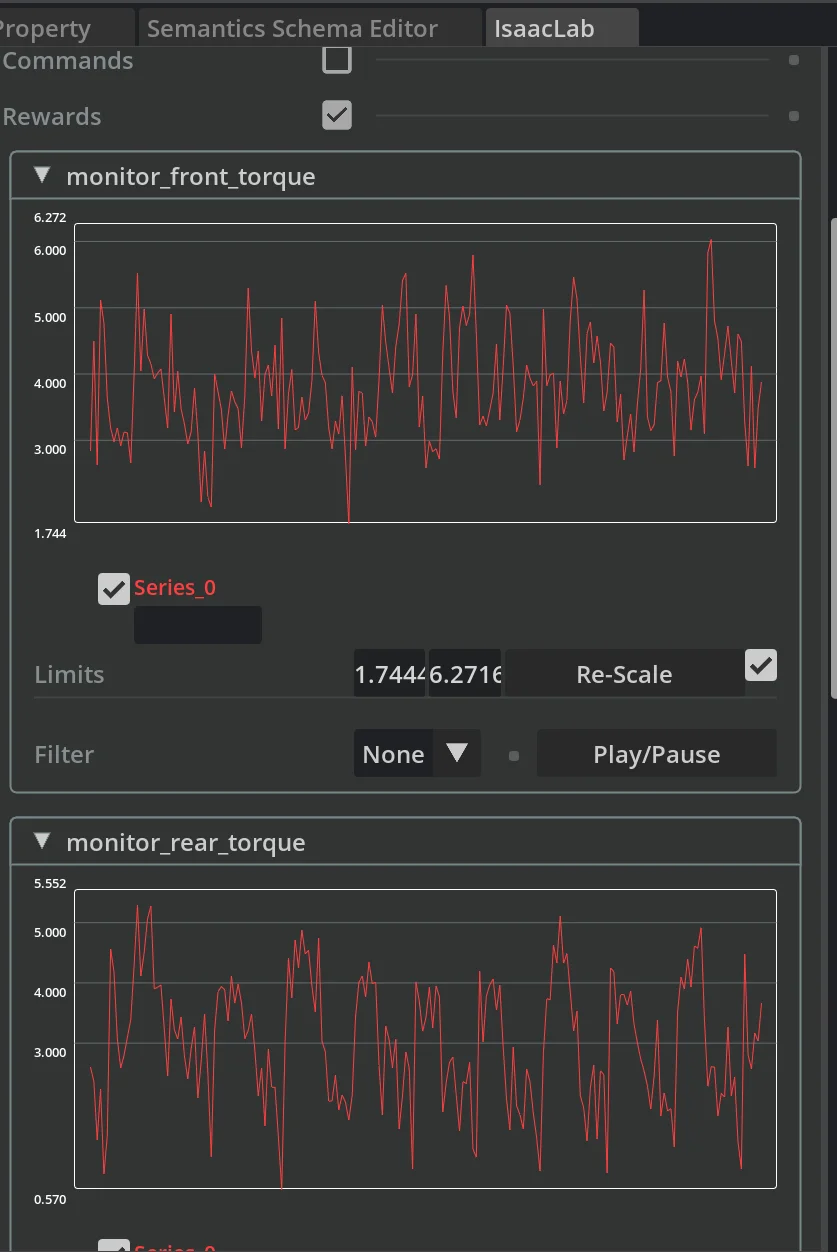The width and height of the screenshot is (837, 1252).
Task: Open the Filter dropdown showing None
Action: click(417, 754)
